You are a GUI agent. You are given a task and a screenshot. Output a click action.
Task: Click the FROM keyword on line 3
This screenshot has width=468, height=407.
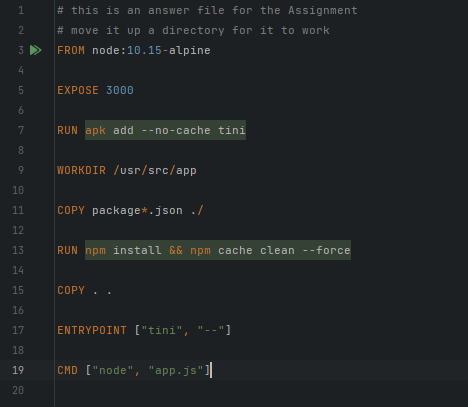click(x=71, y=50)
